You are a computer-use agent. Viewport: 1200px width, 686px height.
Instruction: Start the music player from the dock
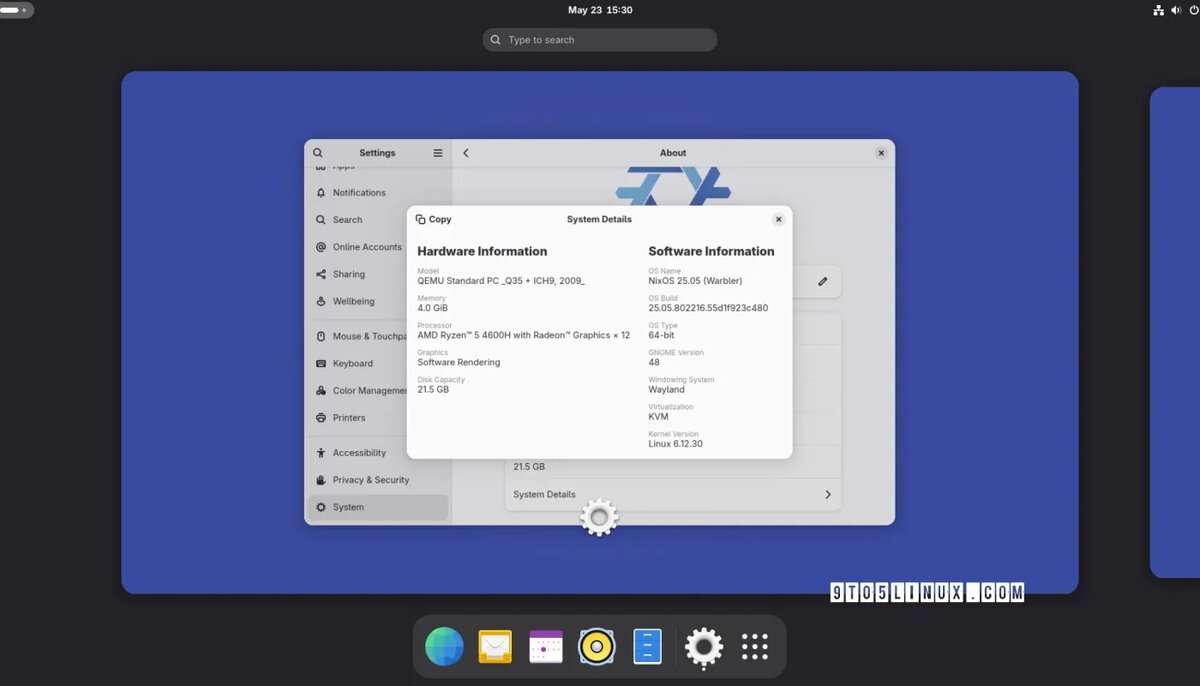click(x=596, y=646)
